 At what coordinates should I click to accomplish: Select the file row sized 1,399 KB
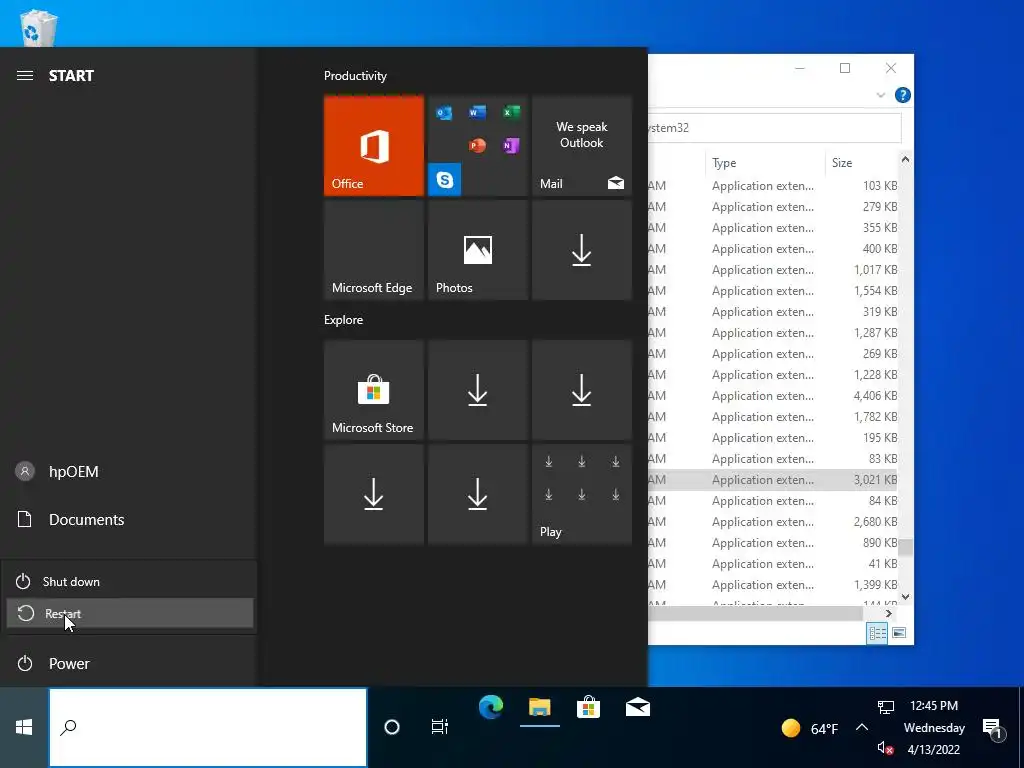[773, 584]
